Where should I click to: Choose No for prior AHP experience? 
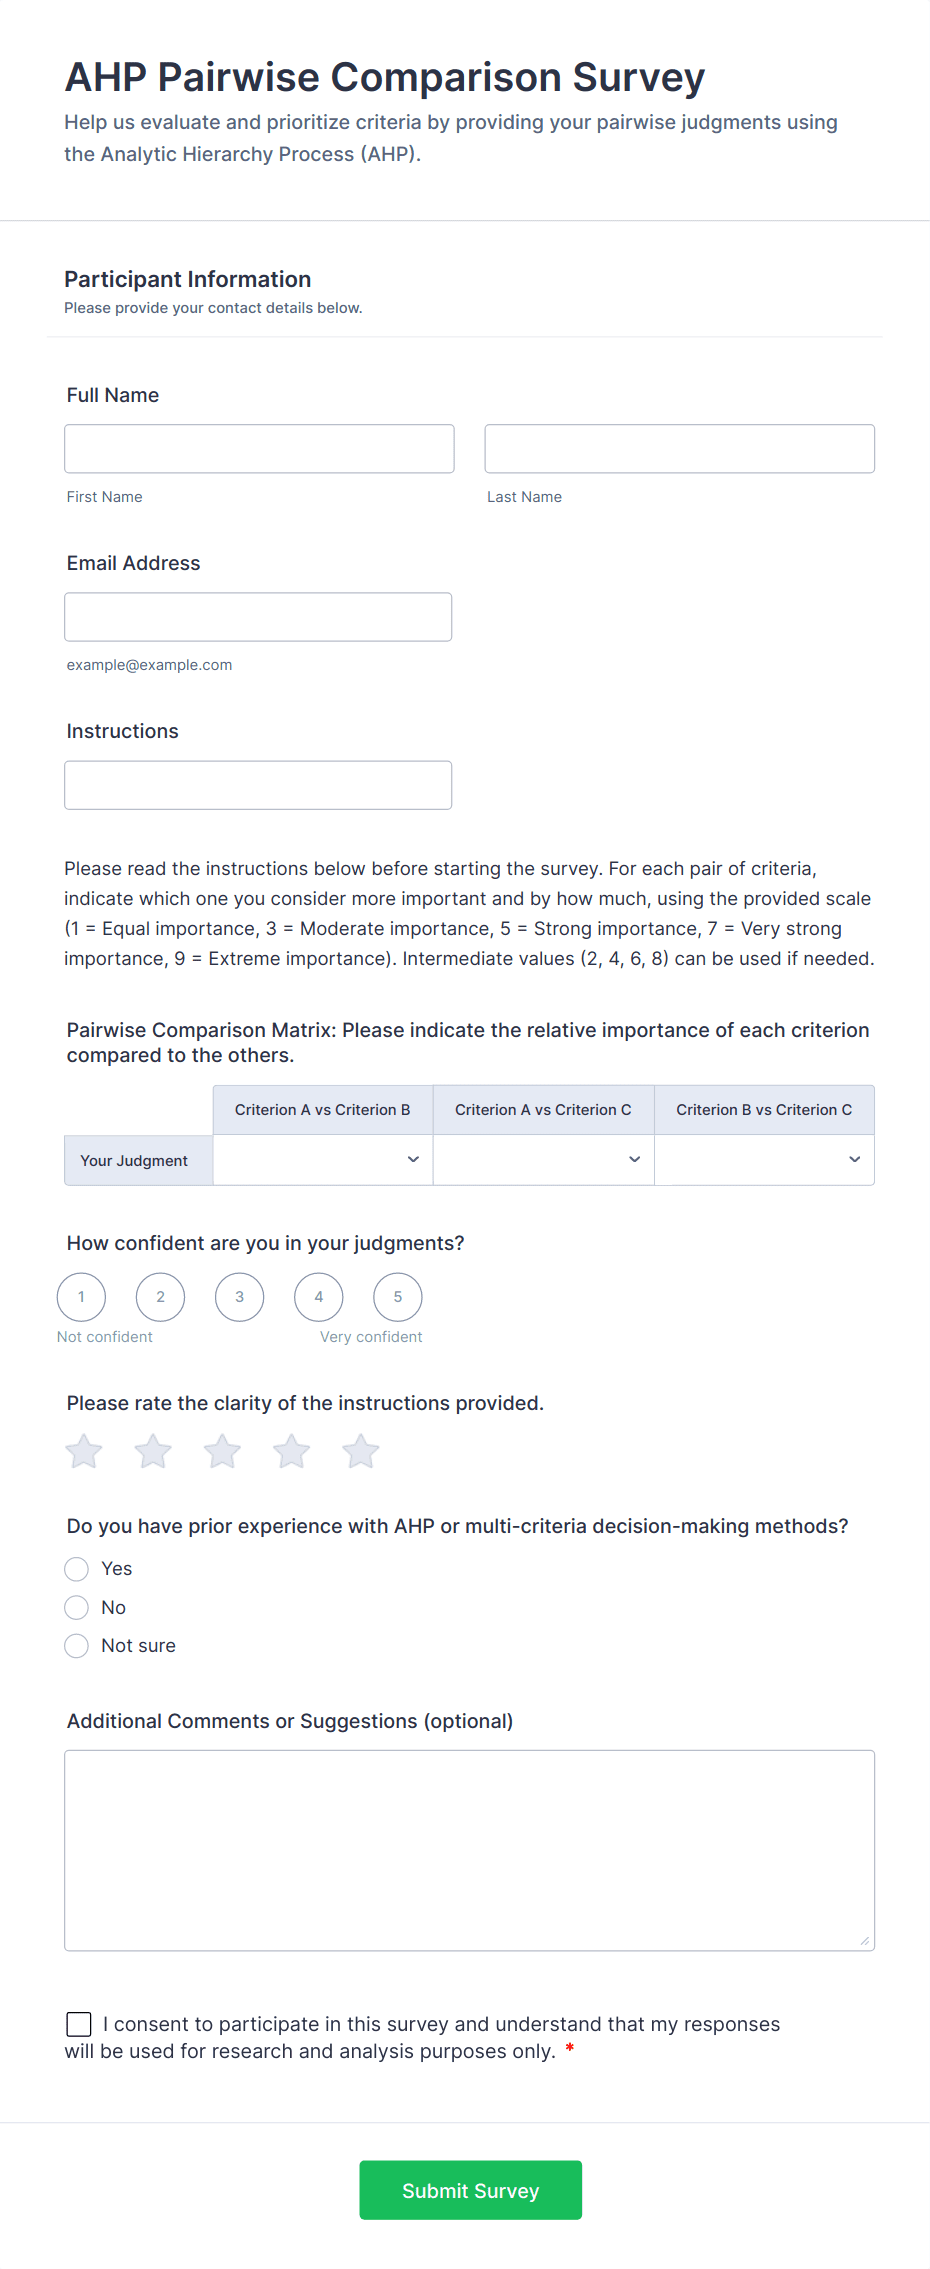(x=77, y=1607)
